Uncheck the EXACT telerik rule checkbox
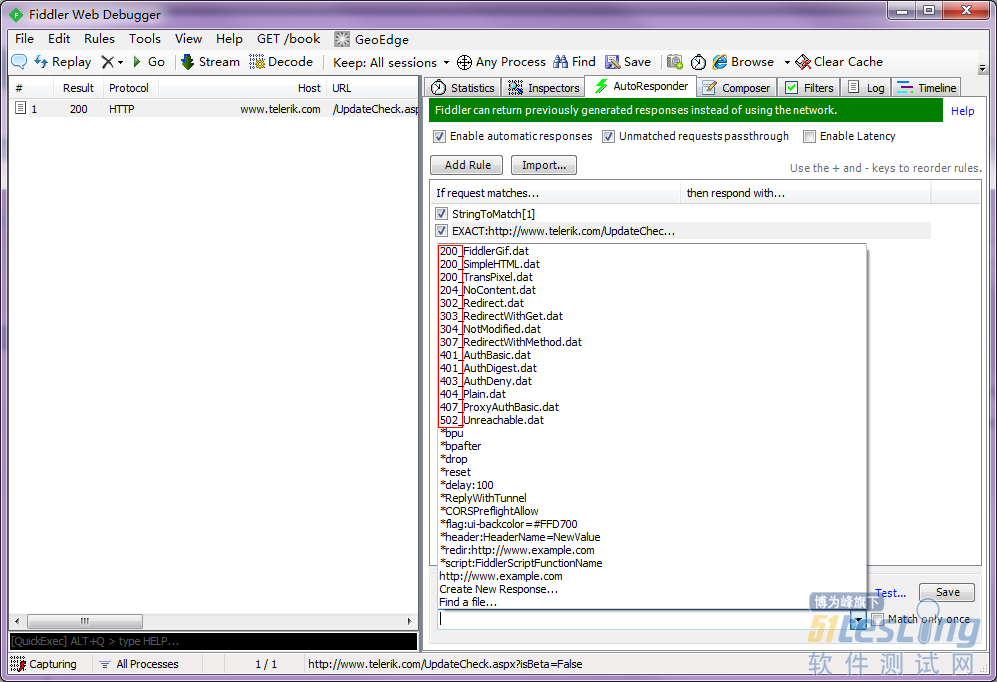 pyautogui.click(x=442, y=231)
